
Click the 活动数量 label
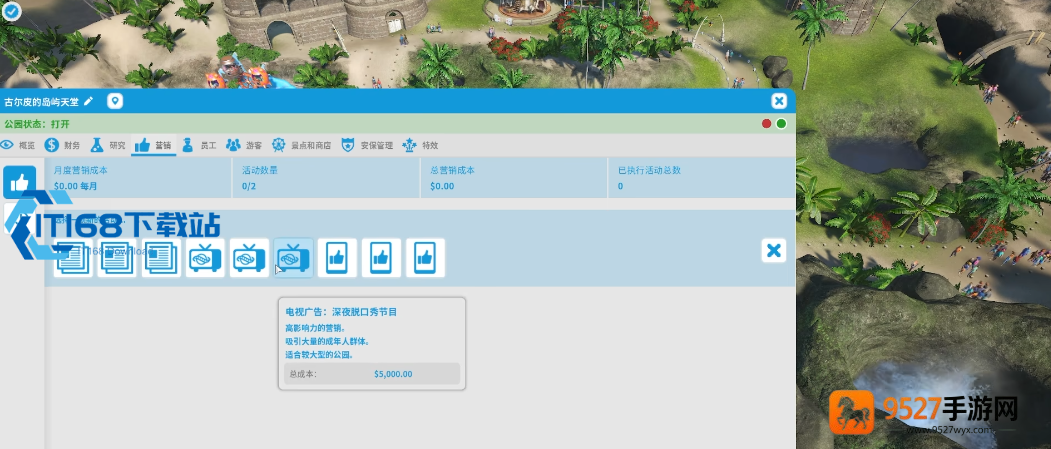click(260, 170)
